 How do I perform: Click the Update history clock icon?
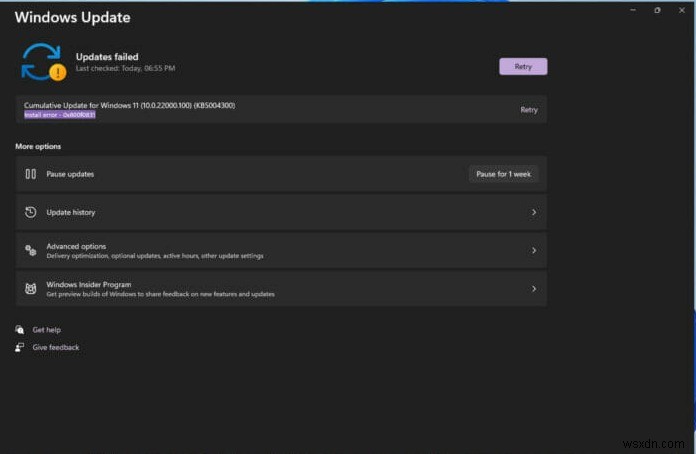point(31,213)
